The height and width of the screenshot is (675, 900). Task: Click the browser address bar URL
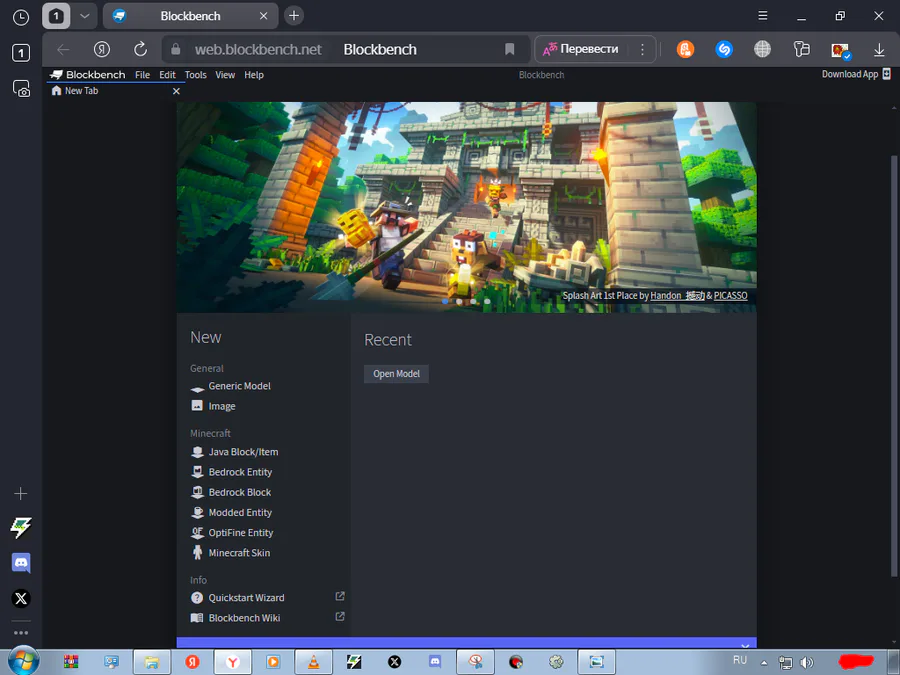(258, 49)
